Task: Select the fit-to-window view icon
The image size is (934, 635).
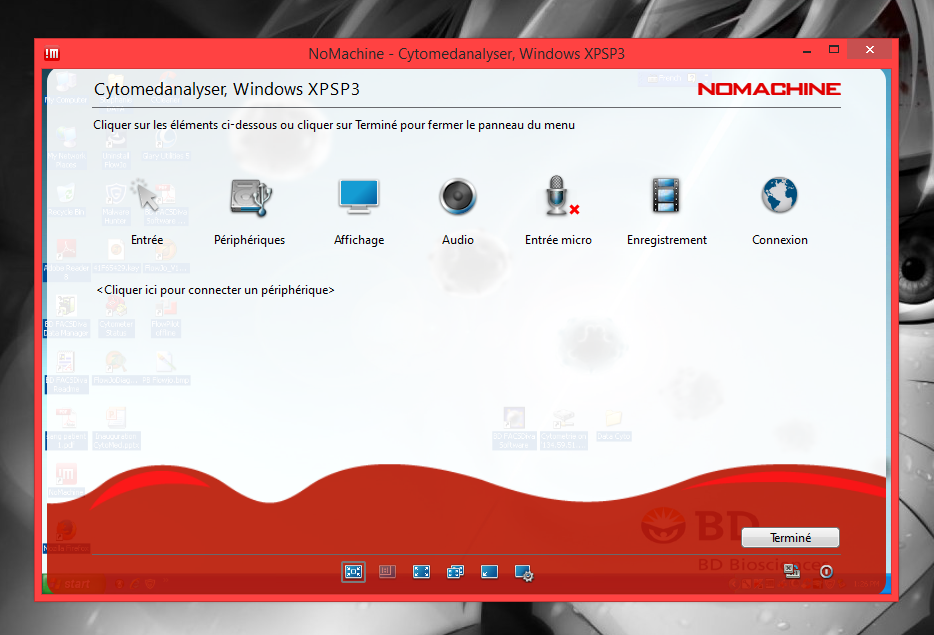Action: [353, 572]
